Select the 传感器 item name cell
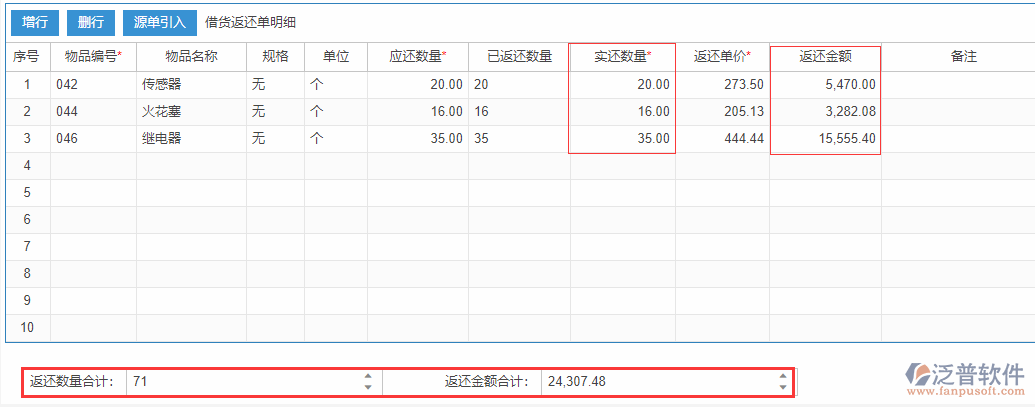The height and width of the screenshot is (407, 1035). 191,85
